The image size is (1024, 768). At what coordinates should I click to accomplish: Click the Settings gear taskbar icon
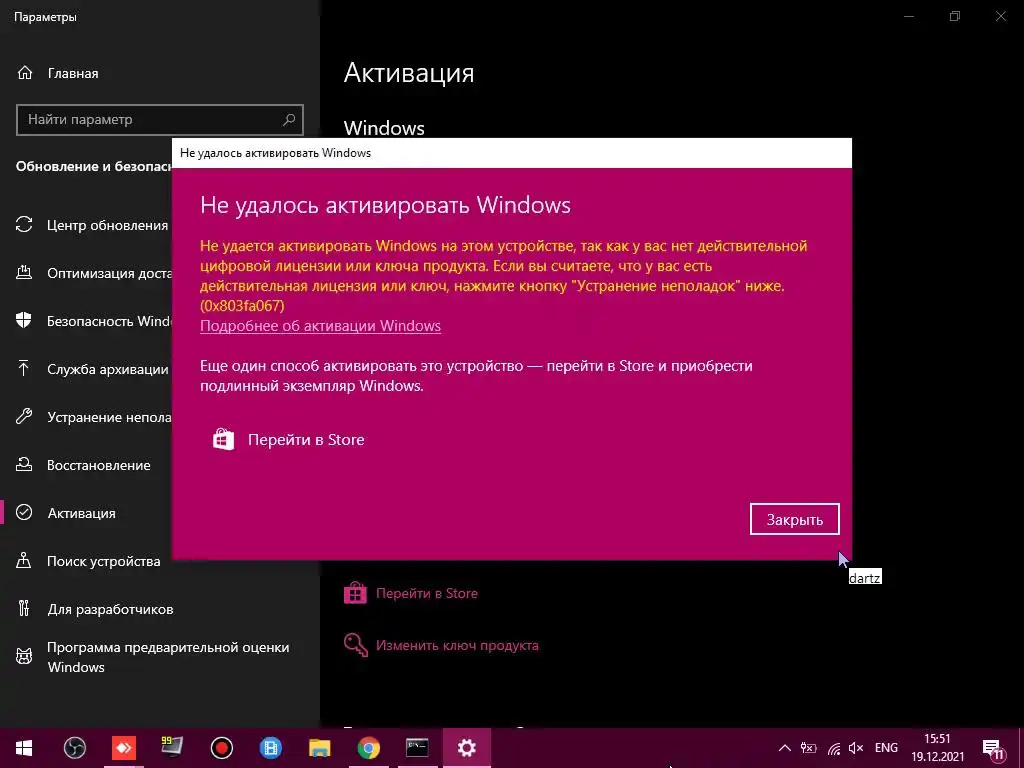tap(466, 748)
